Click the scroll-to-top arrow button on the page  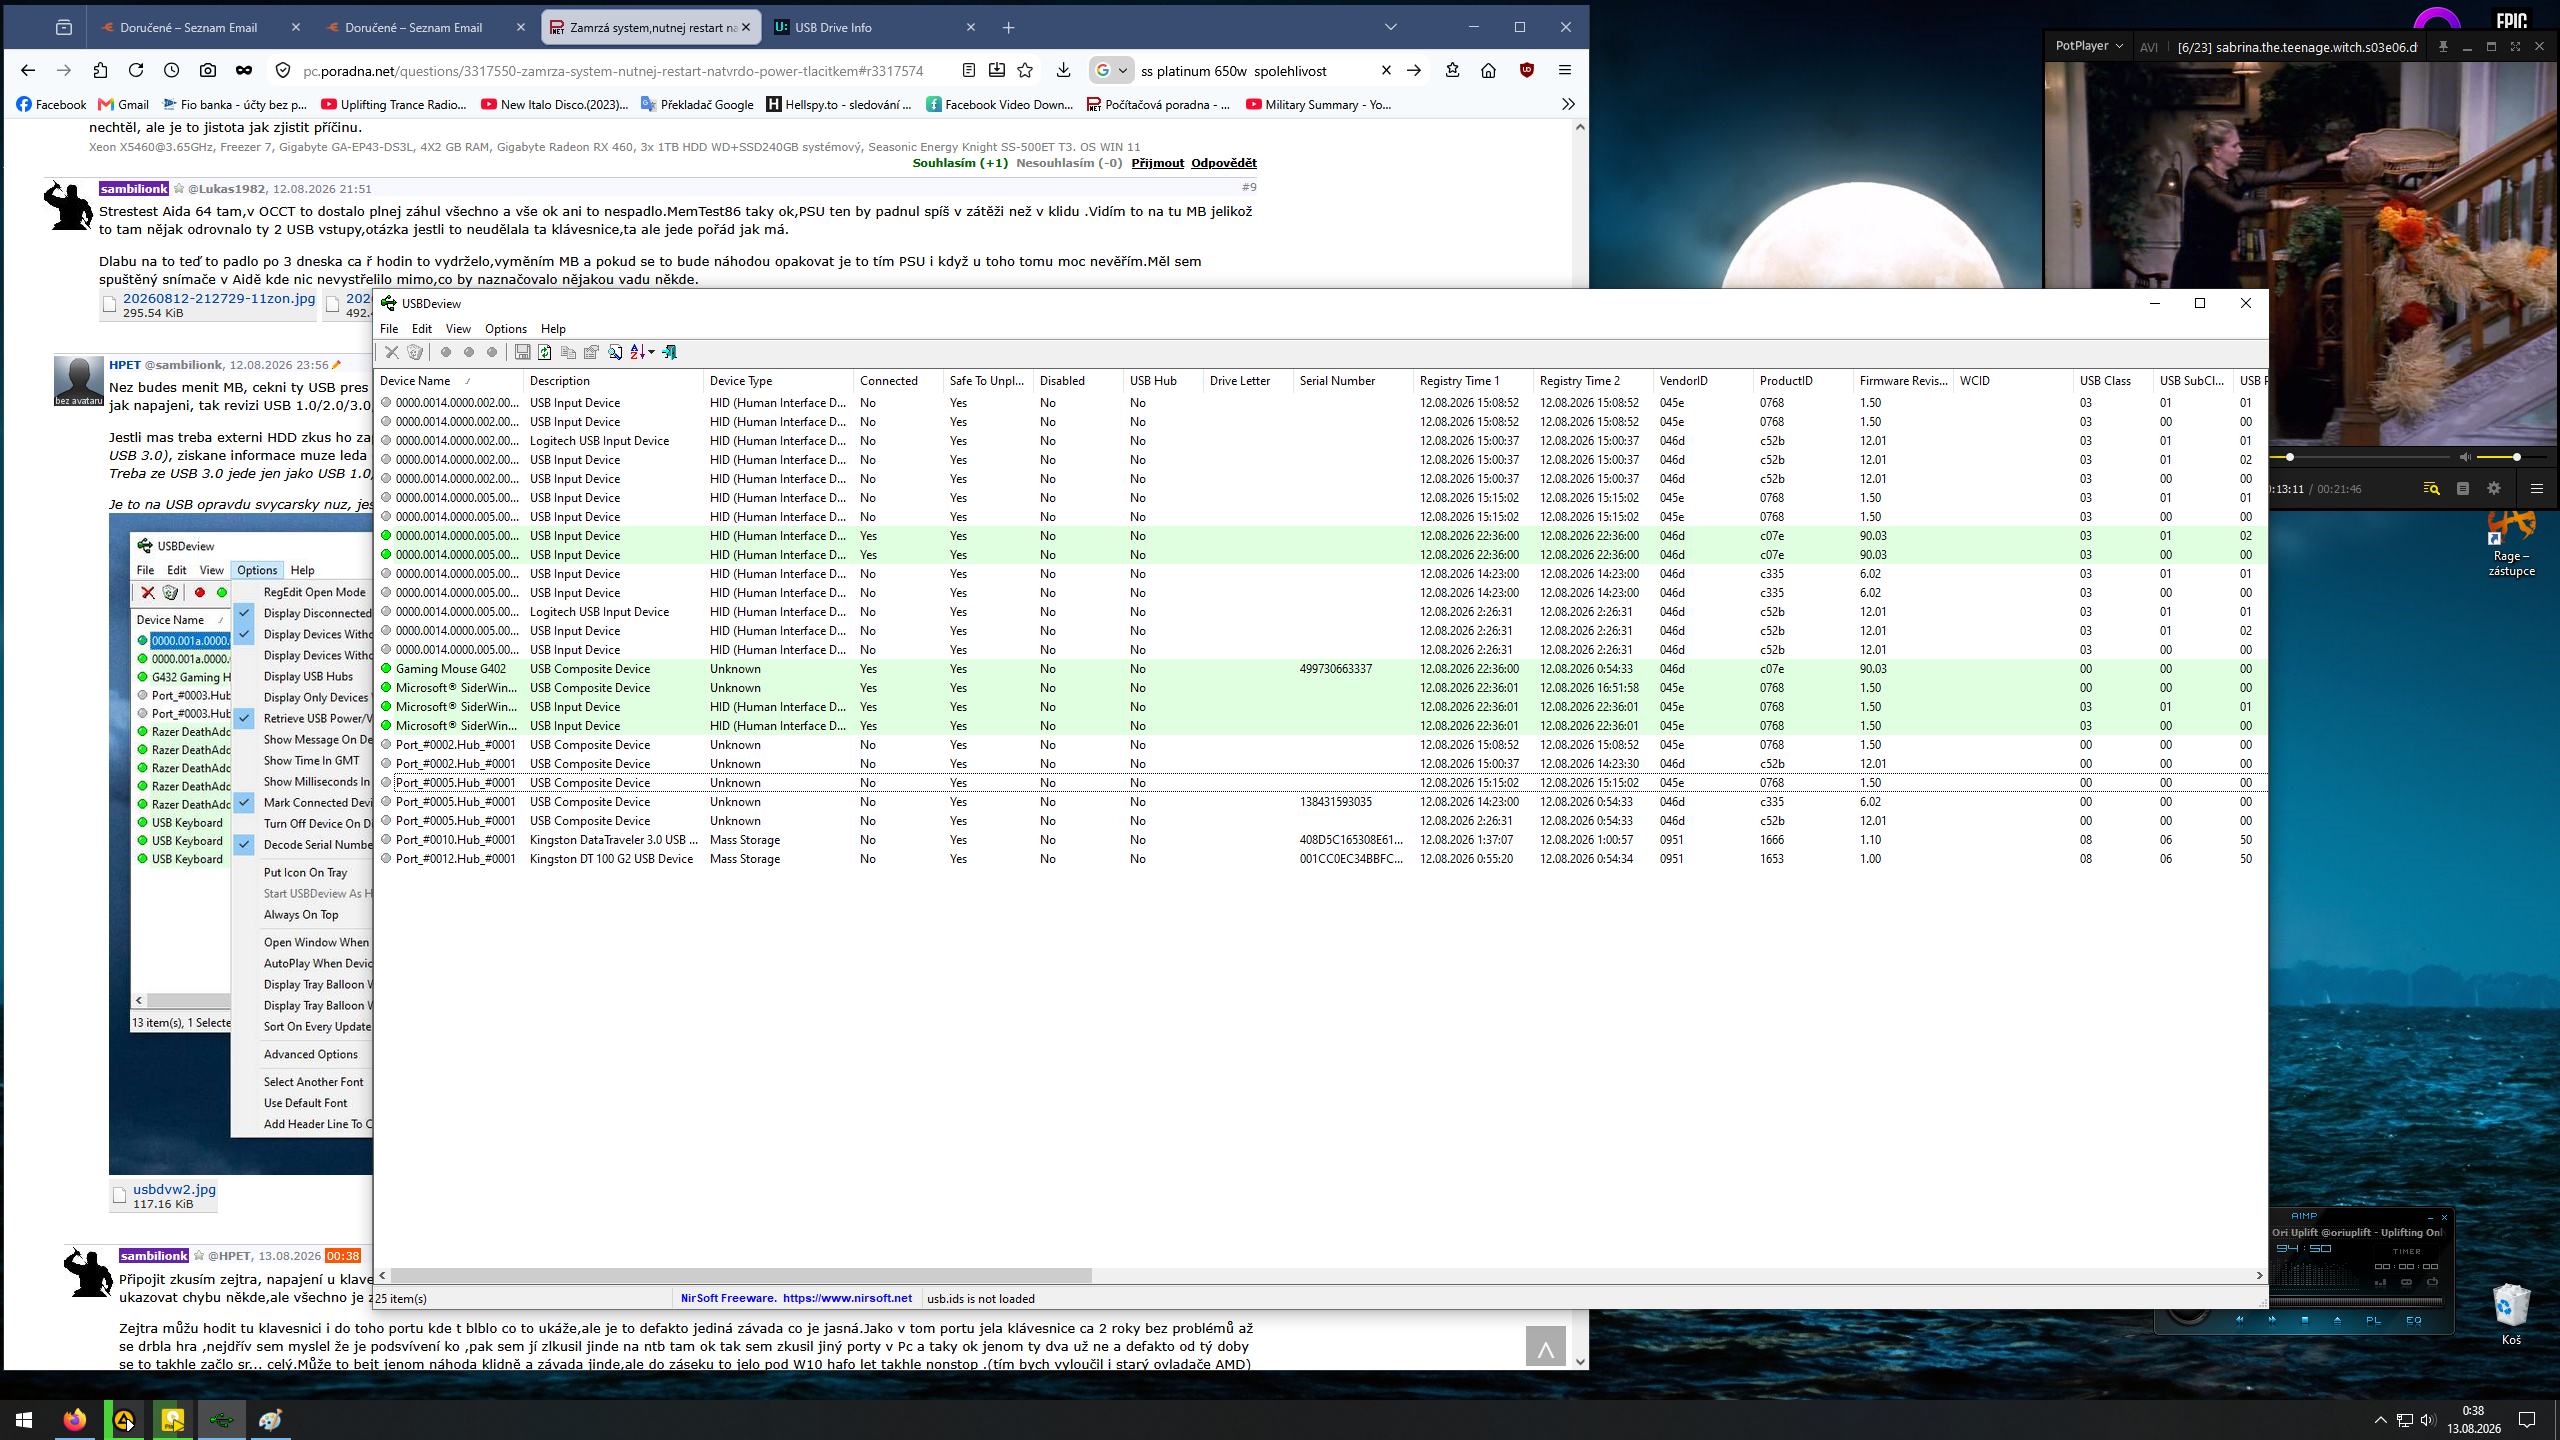1545,1346
